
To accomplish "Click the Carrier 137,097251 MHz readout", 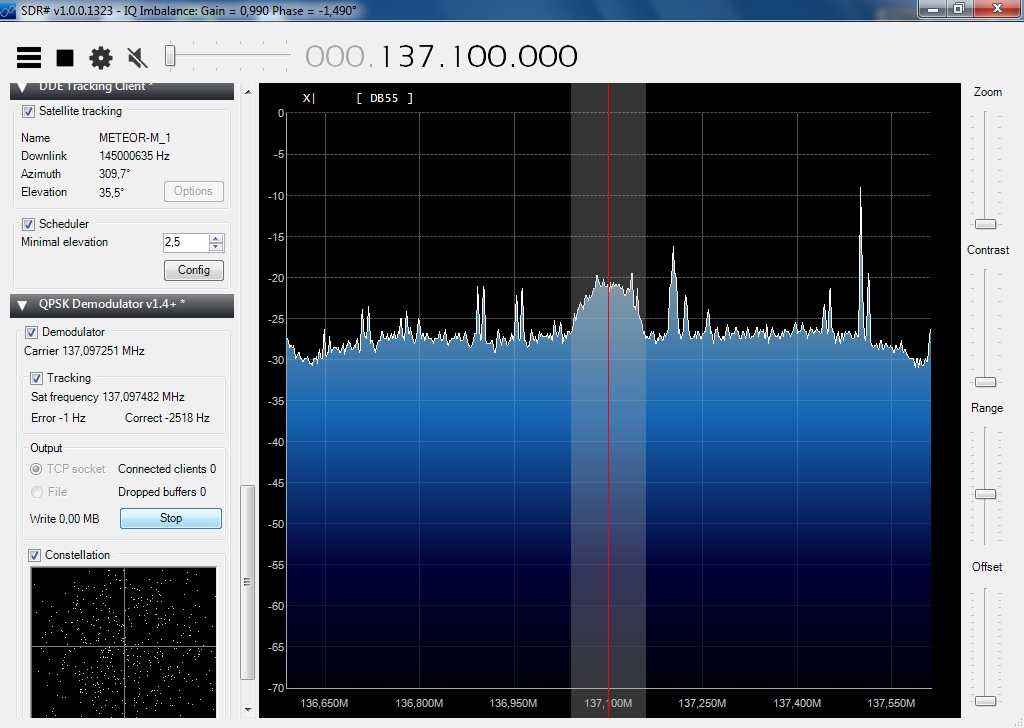I will [84, 351].
